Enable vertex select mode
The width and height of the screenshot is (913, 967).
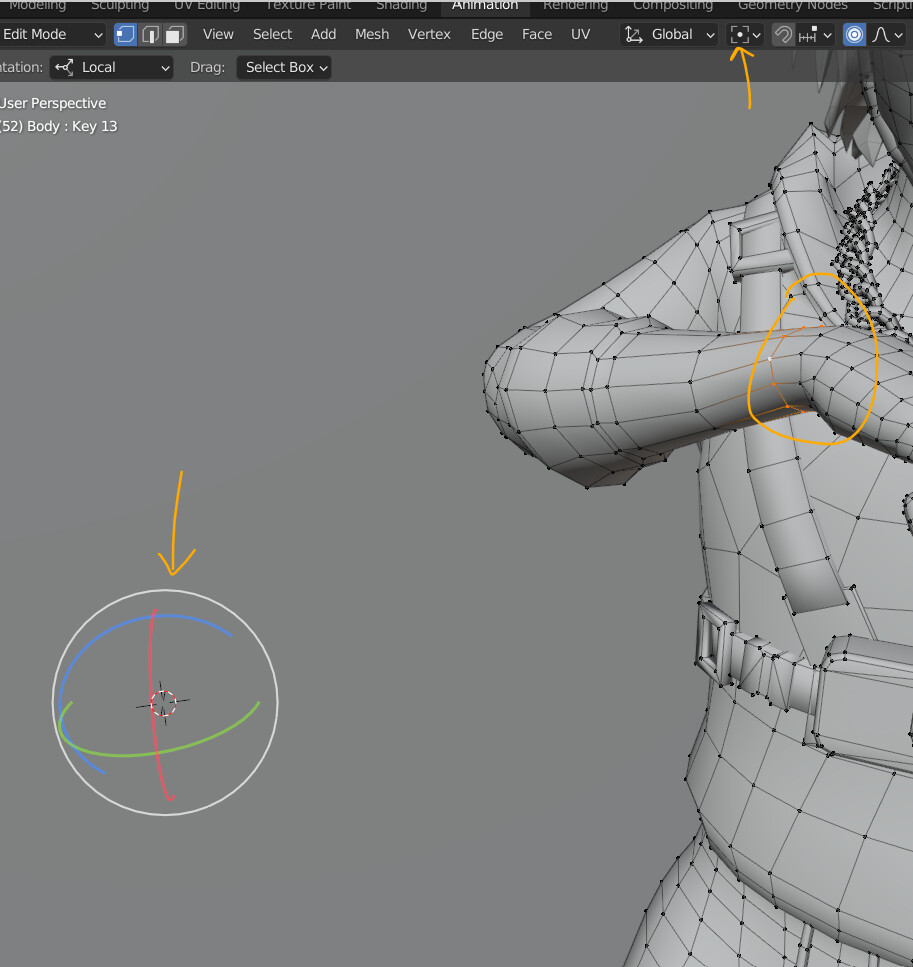point(125,35)
